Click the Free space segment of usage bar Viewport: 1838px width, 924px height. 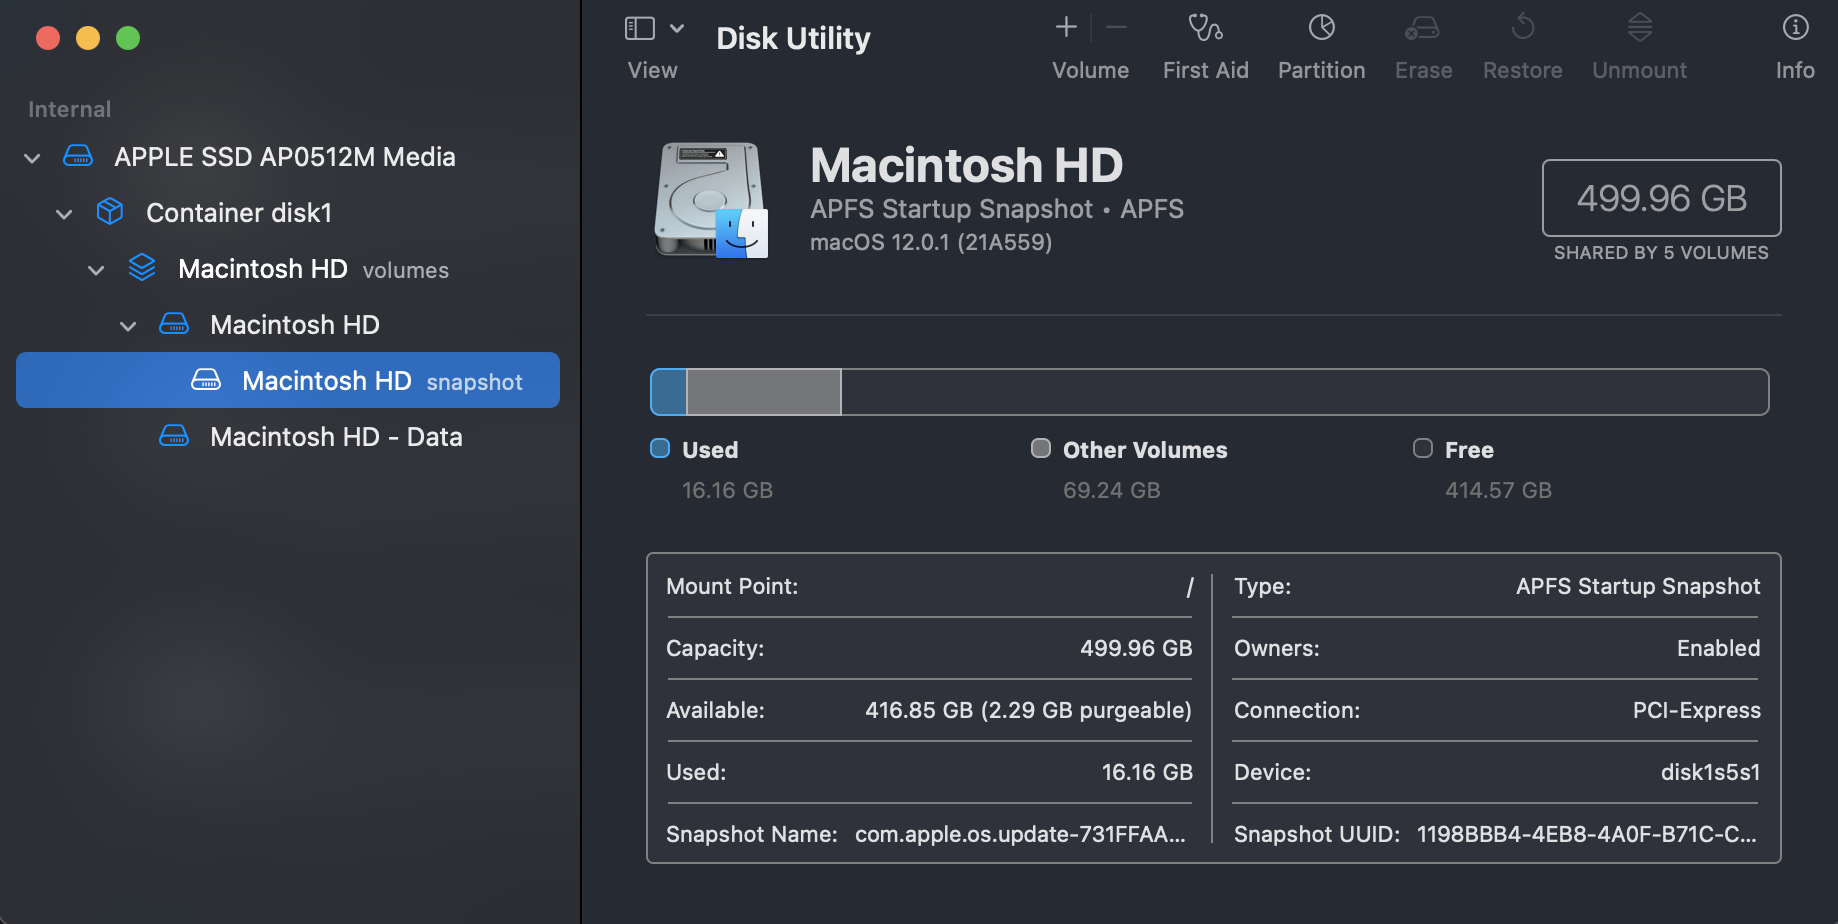1305,392
